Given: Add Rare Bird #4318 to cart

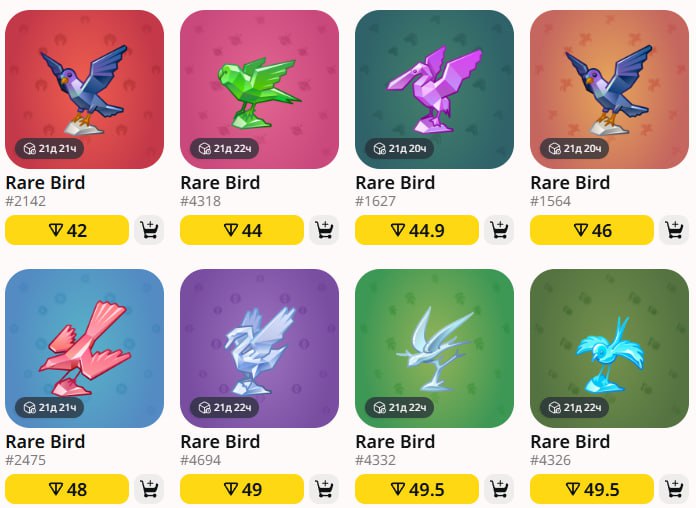Looking at the screenshot, I should pos(324,230).
